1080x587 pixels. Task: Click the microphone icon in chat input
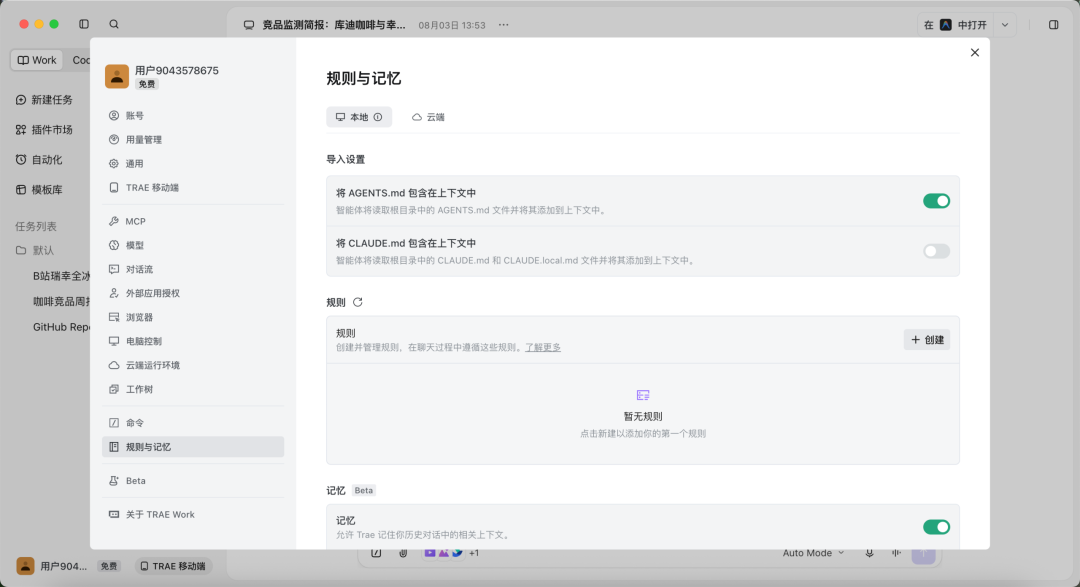coord(869,553)
